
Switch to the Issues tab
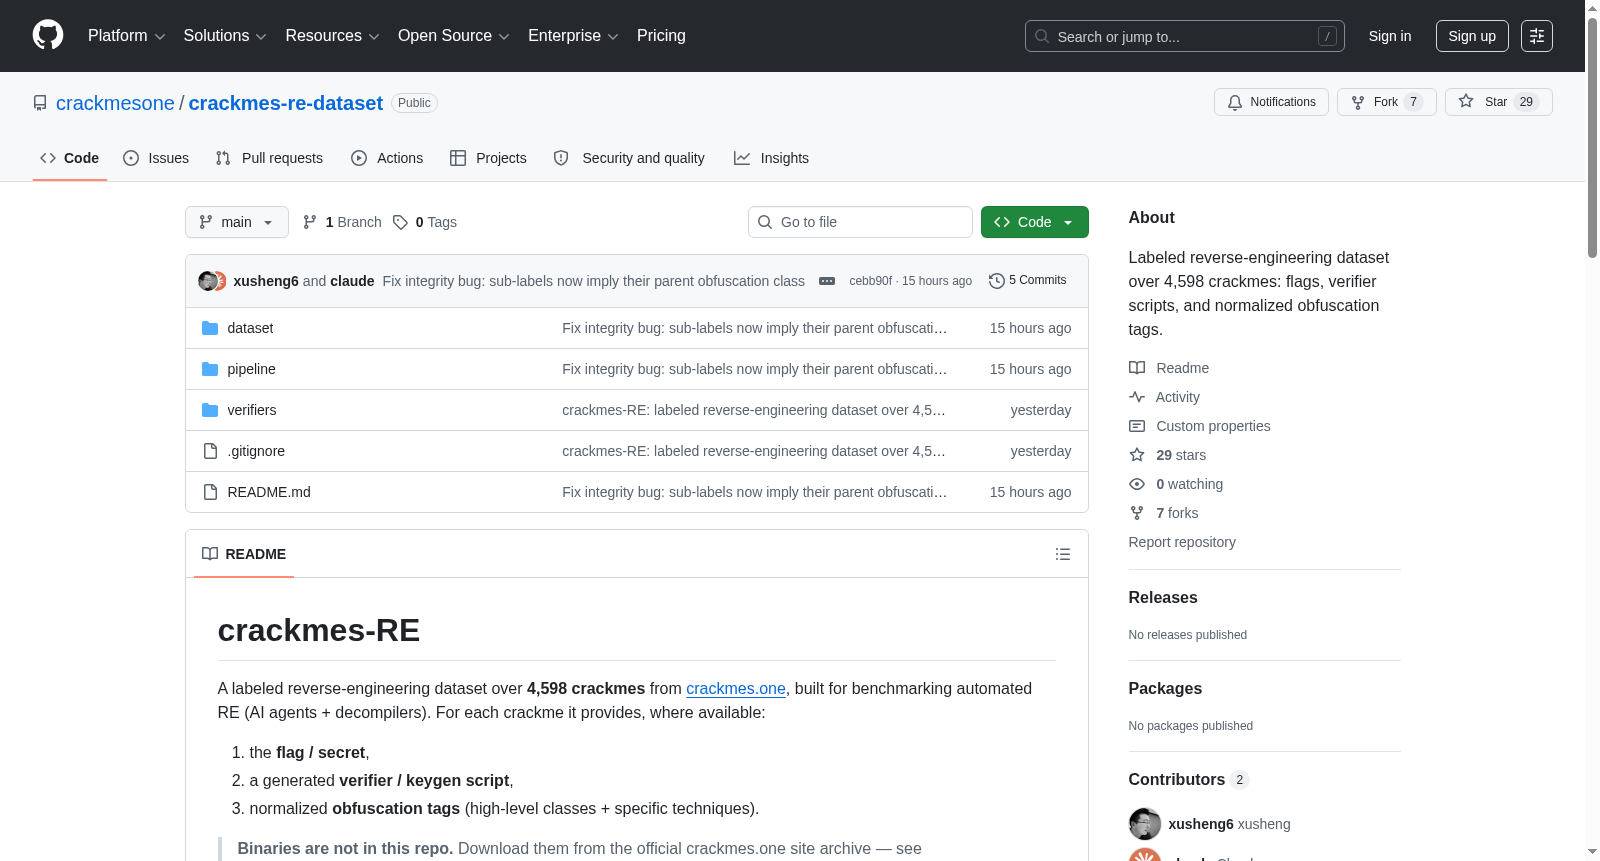(156, 158)
